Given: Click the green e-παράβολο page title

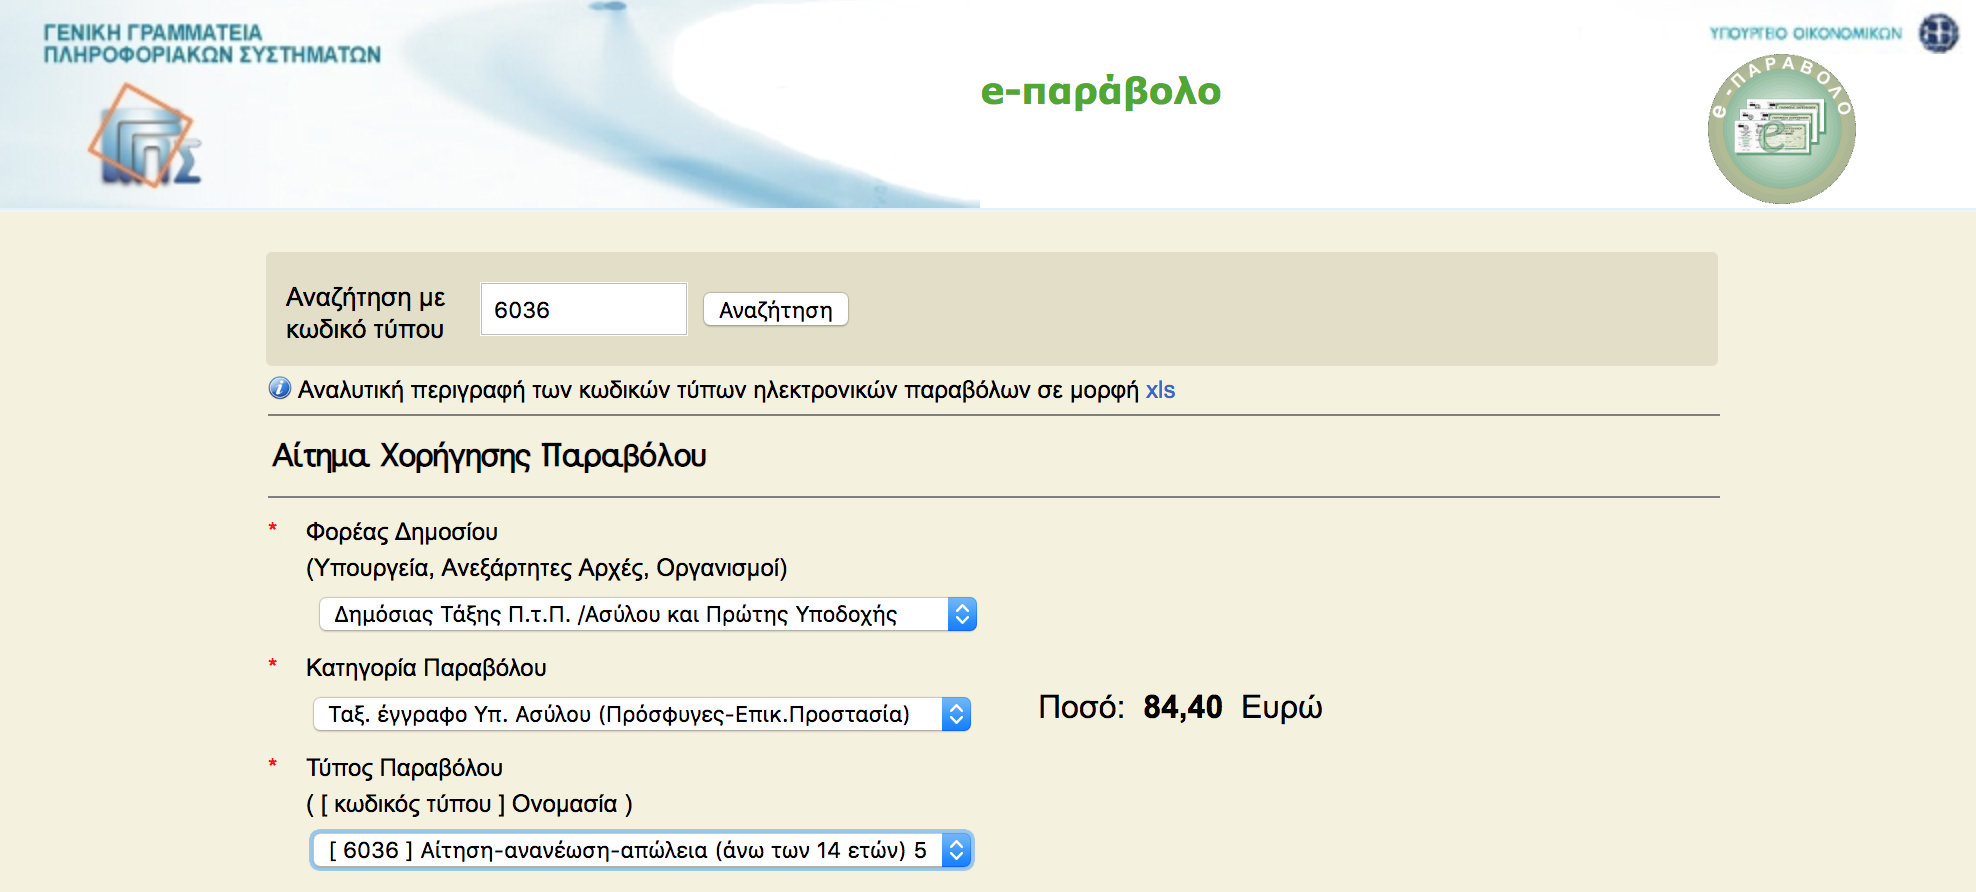Looking at the screenshot, I should coord(1100,91).
